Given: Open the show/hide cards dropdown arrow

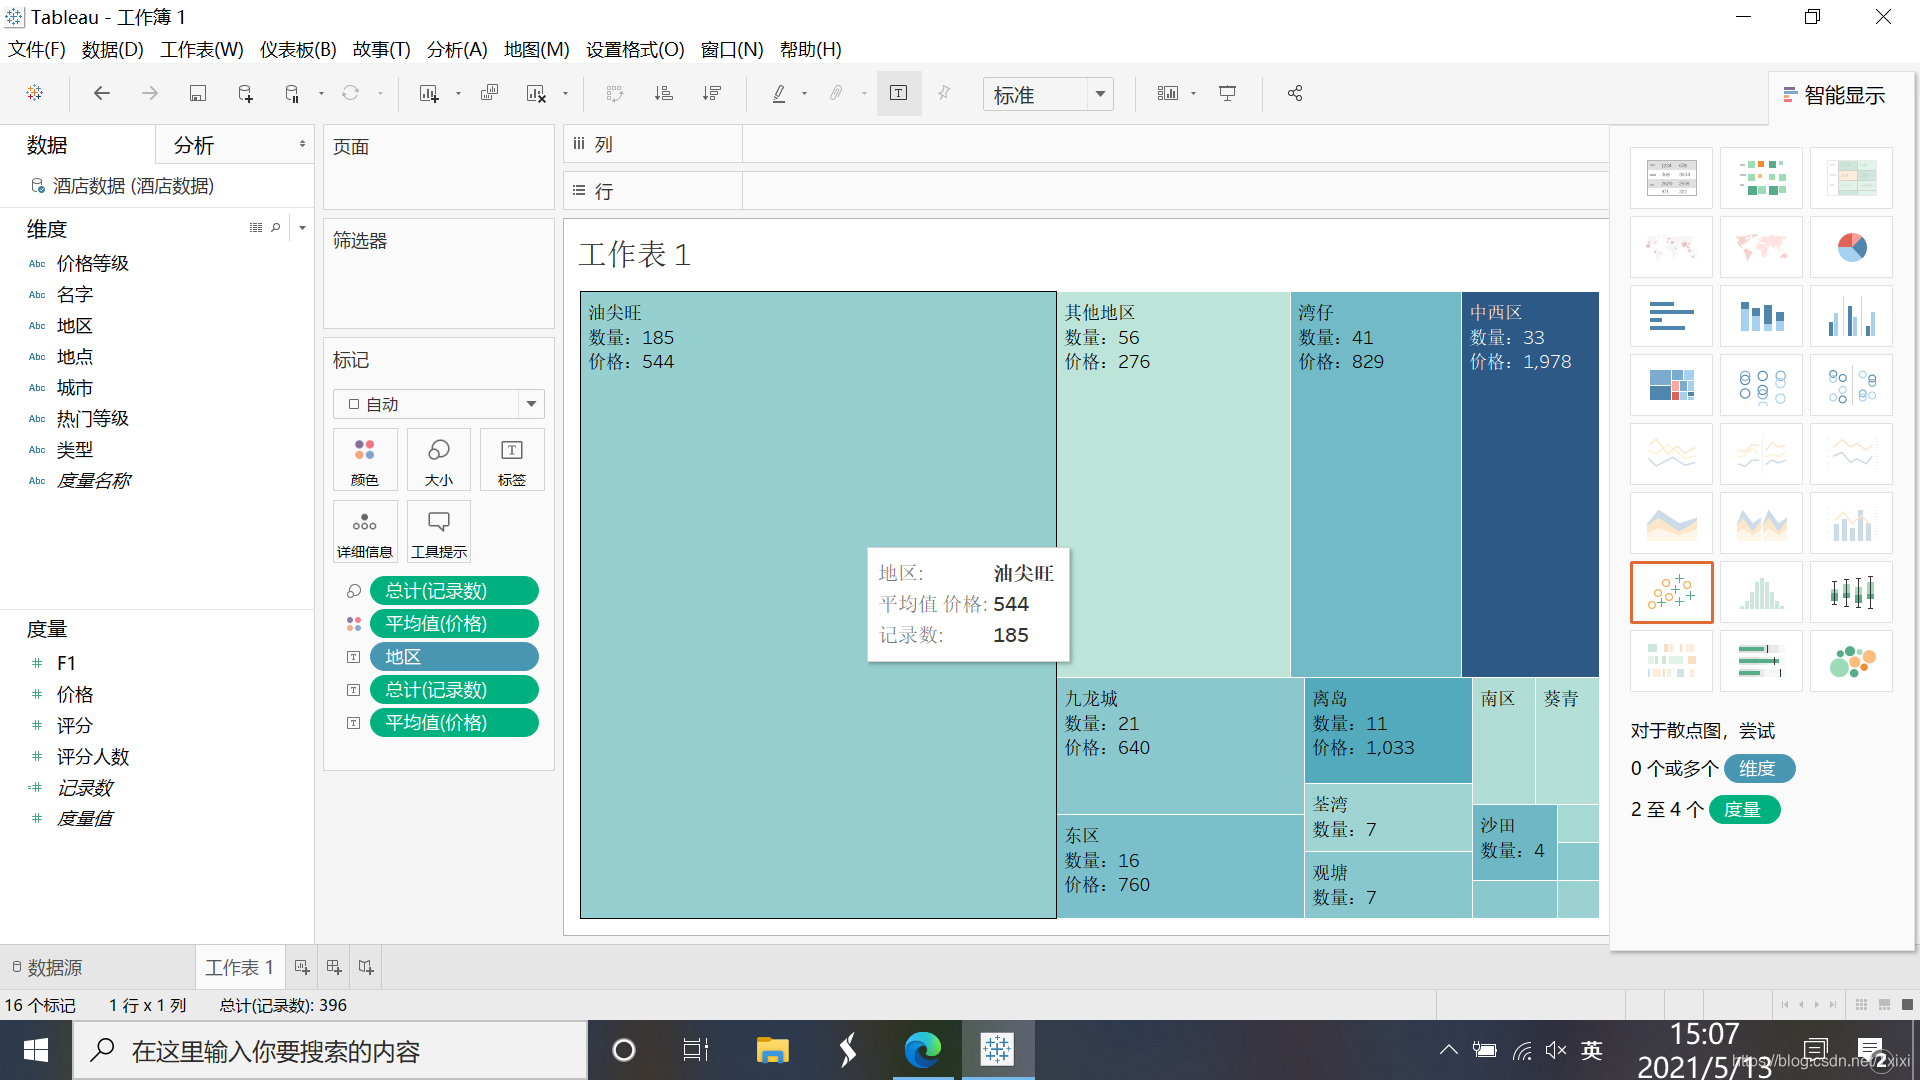Looking at the screenshot, I should click(x=1193, y=94).
